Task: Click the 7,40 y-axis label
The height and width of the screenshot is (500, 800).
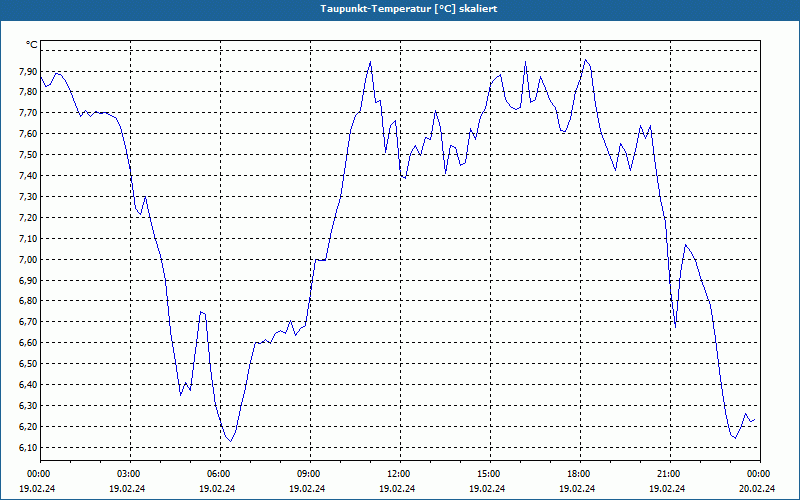Action: [28, 176]
